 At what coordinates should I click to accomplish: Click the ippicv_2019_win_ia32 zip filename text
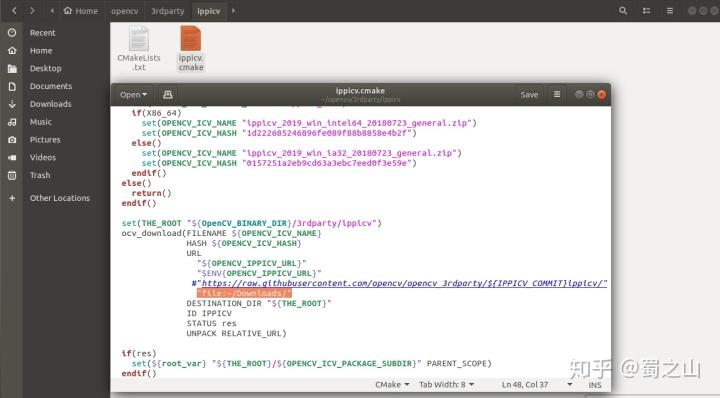coord(351,153)
